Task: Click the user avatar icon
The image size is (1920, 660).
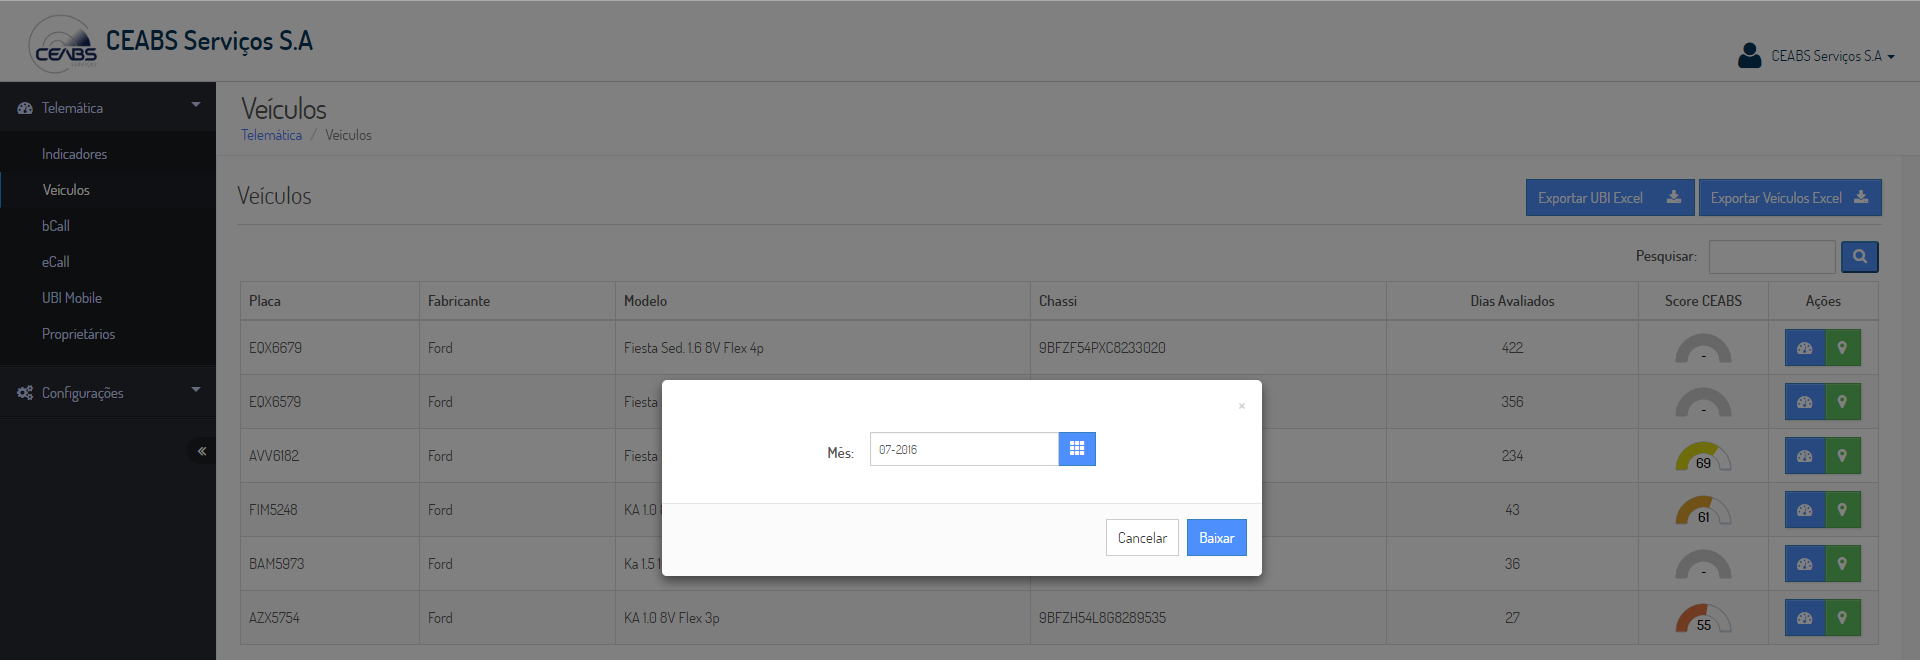Action: coord(1749,55)
